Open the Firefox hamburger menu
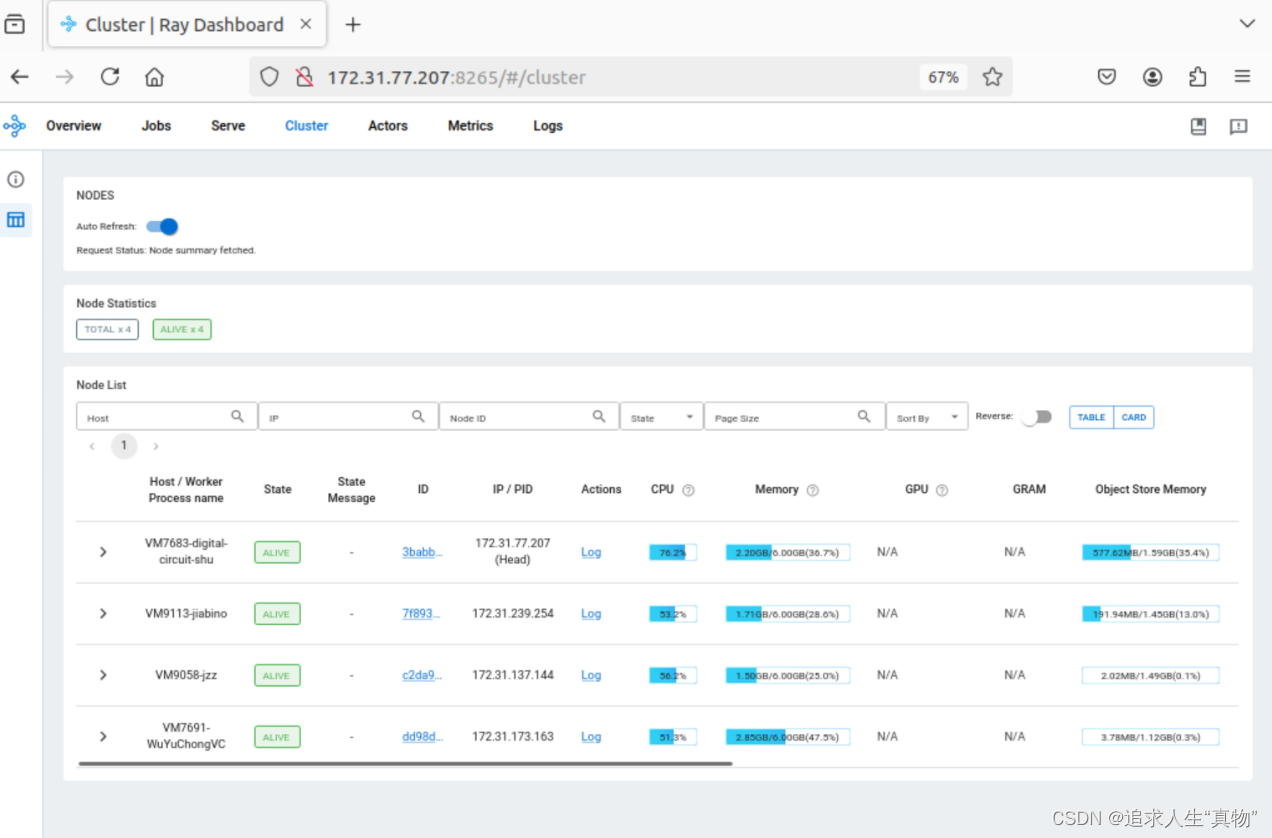This screenshot has height=838, width=1272. pyautogui.click(x=1242, y=77)
